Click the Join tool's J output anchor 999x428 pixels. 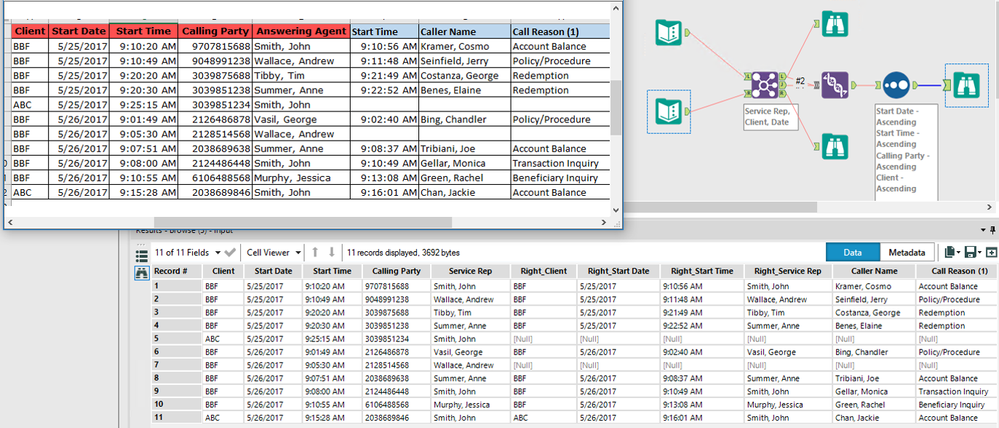784,84
